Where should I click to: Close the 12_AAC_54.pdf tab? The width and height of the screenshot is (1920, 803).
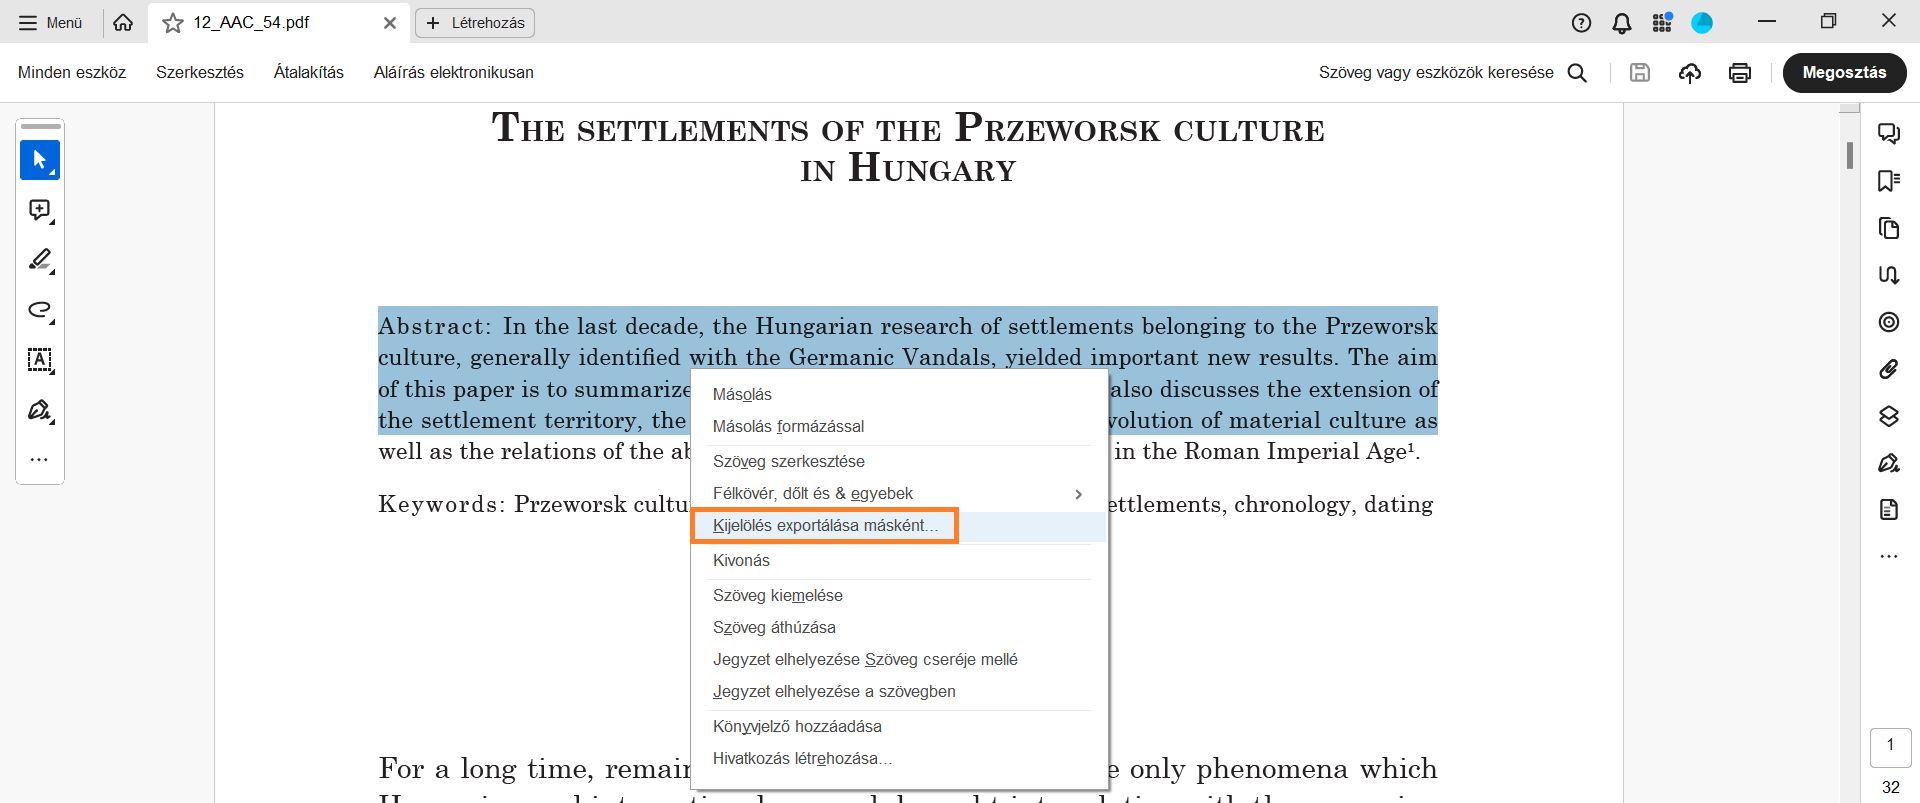click(x=390, y=23)
